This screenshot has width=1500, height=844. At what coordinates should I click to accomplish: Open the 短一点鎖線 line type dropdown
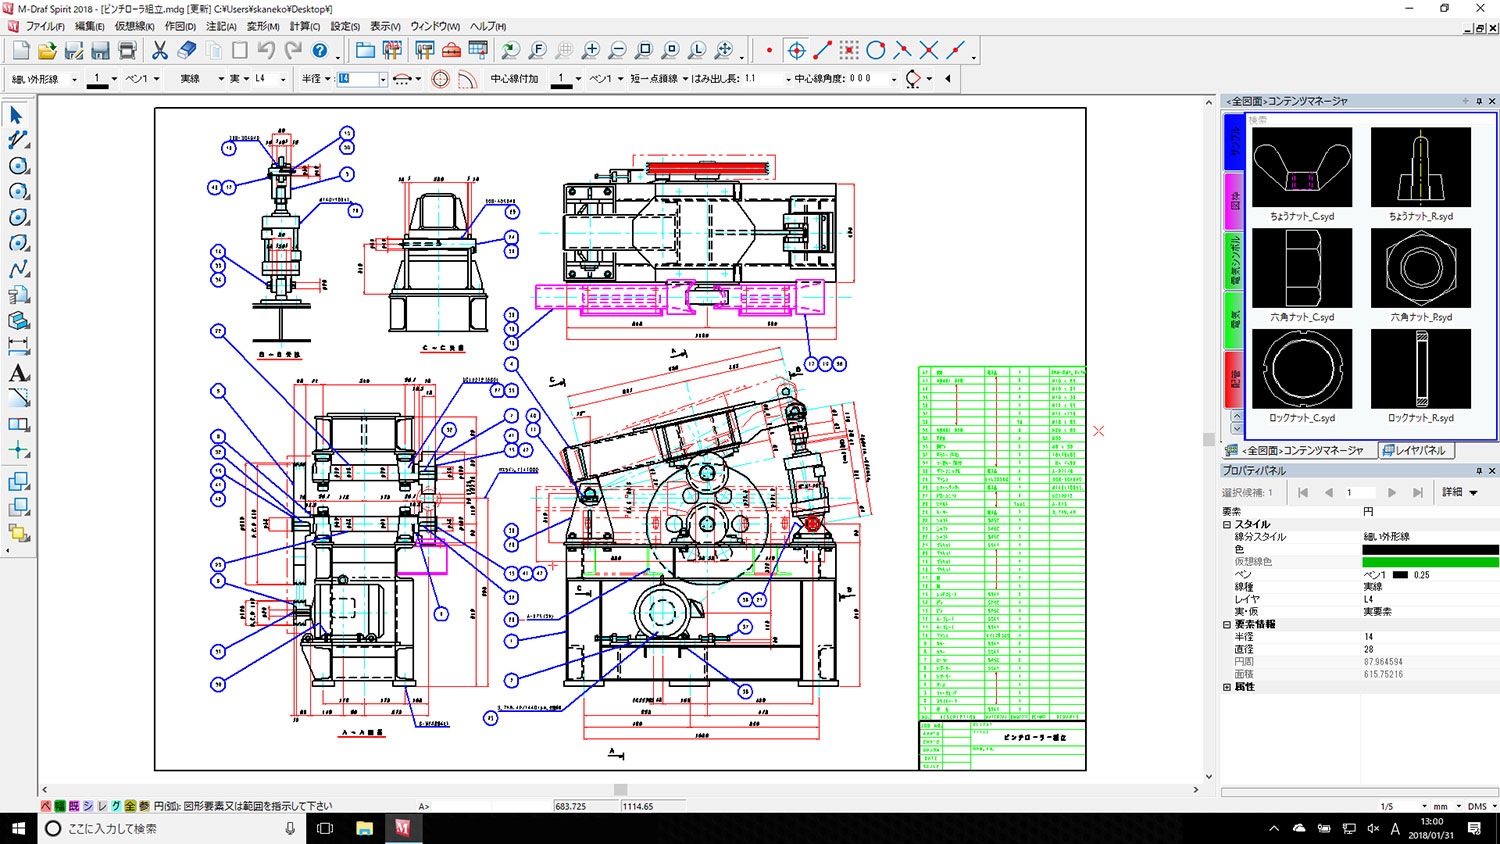click(x=685, y=79)
